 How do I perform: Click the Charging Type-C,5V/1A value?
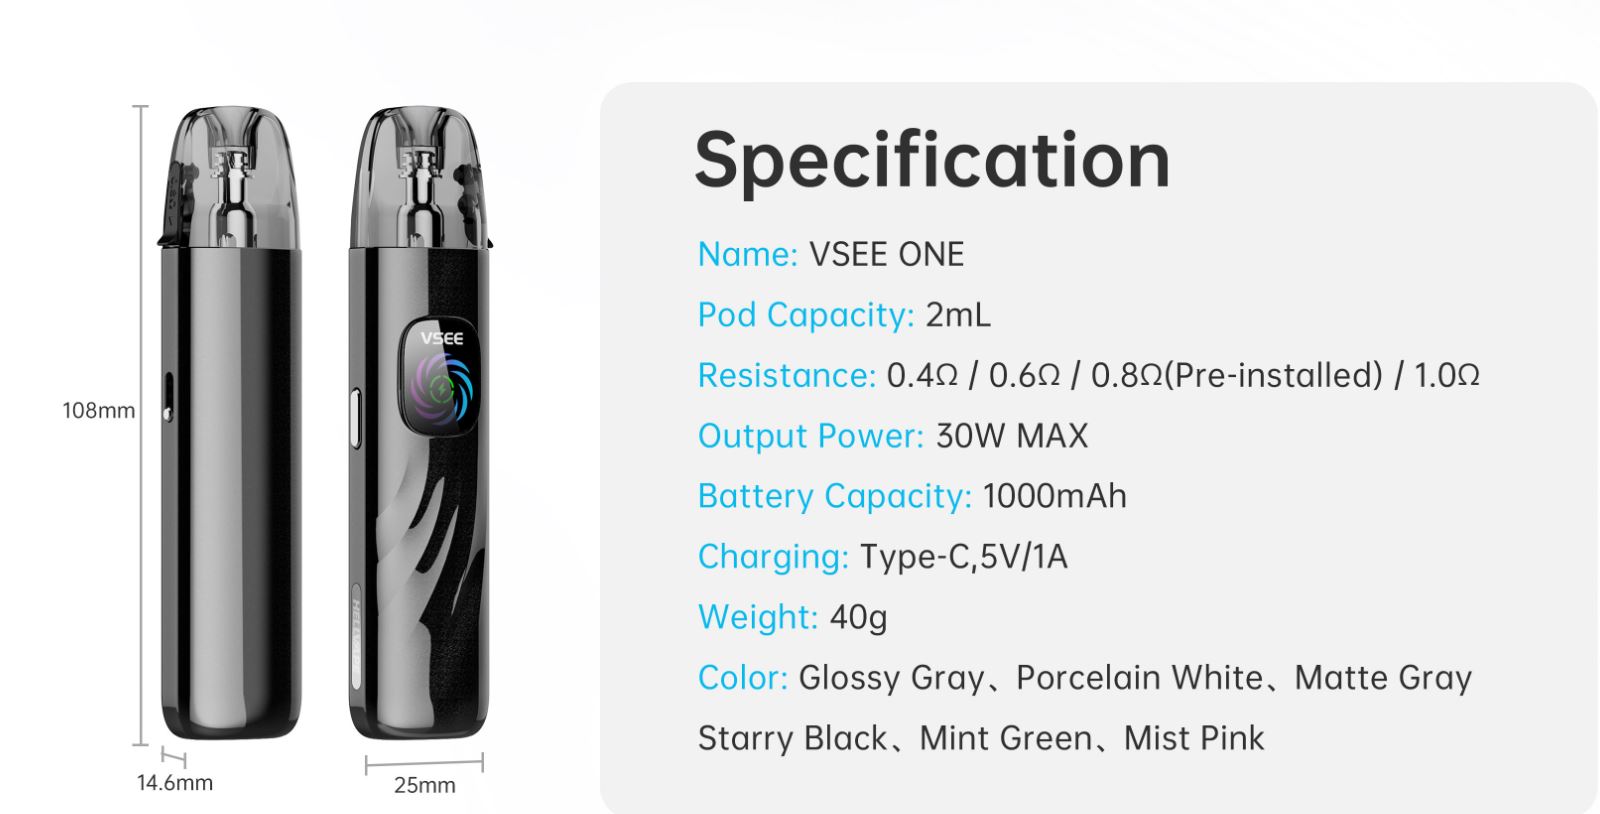963,557
